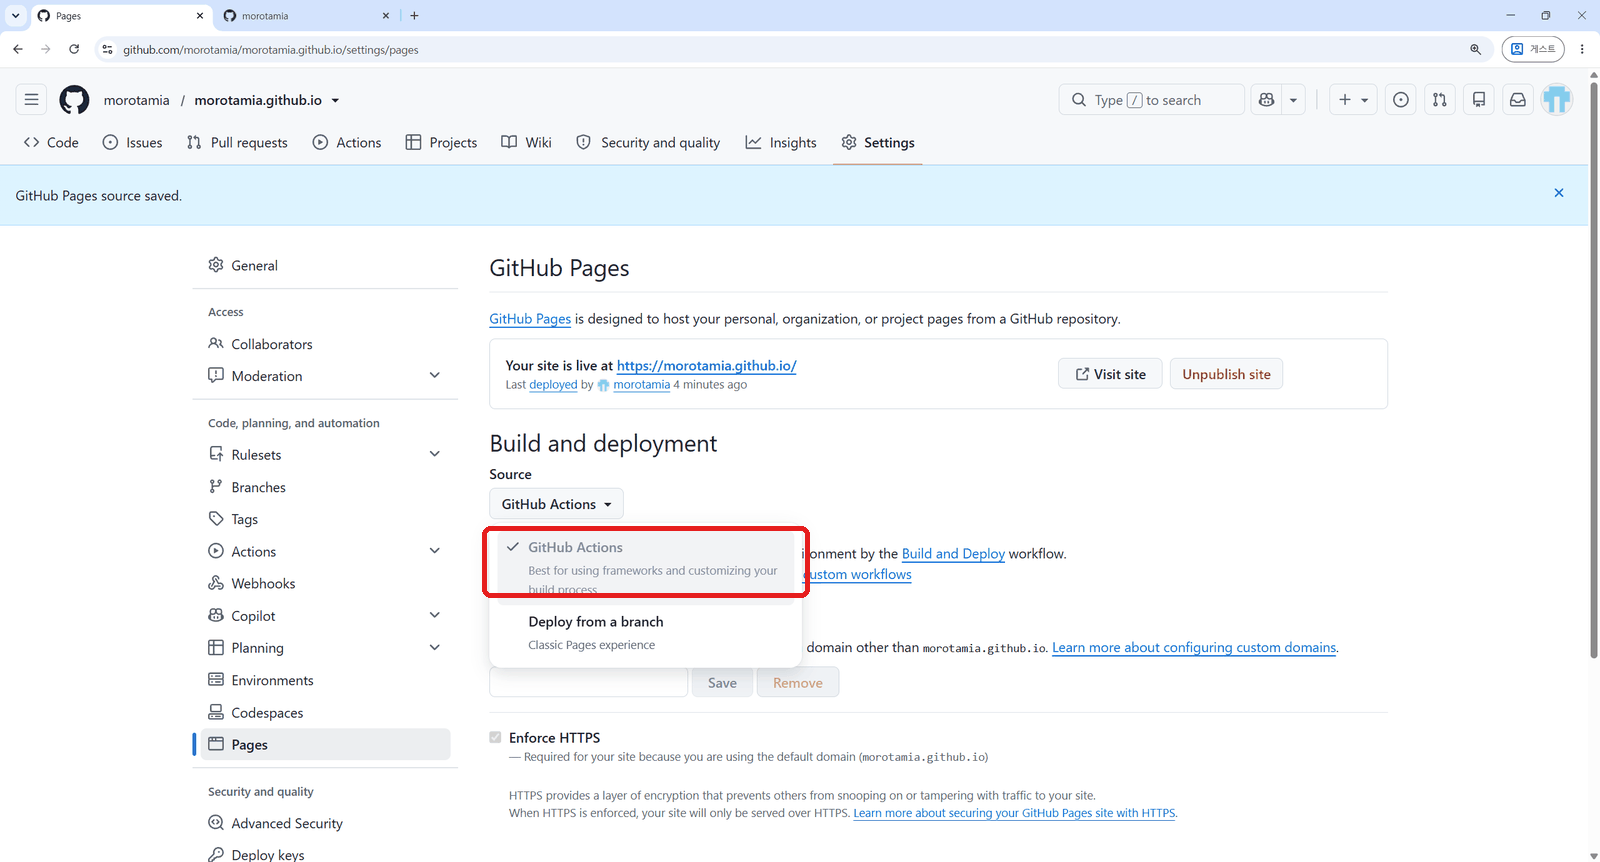Focus the 'Type / to search' box

[x=1152, y=100]
